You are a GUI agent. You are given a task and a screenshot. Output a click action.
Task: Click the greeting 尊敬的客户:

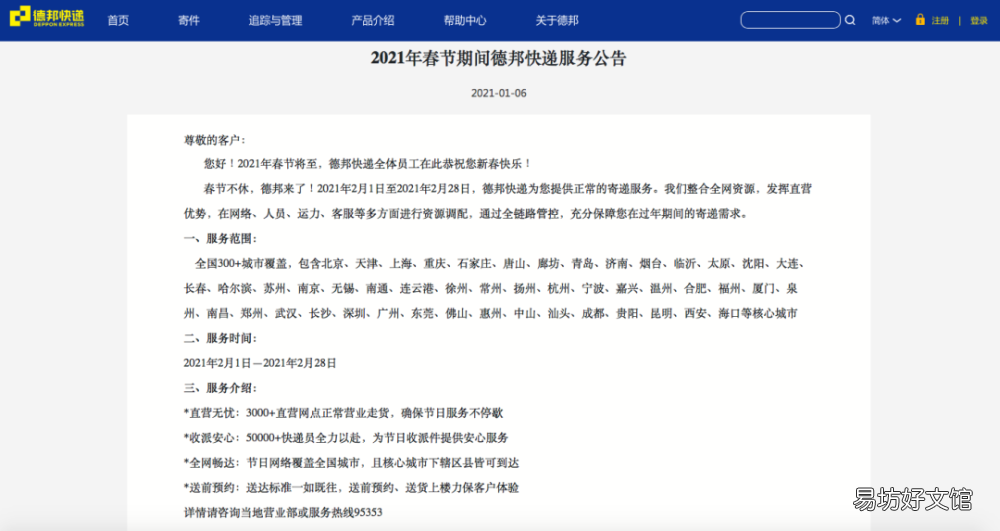[x=214, y=140]
